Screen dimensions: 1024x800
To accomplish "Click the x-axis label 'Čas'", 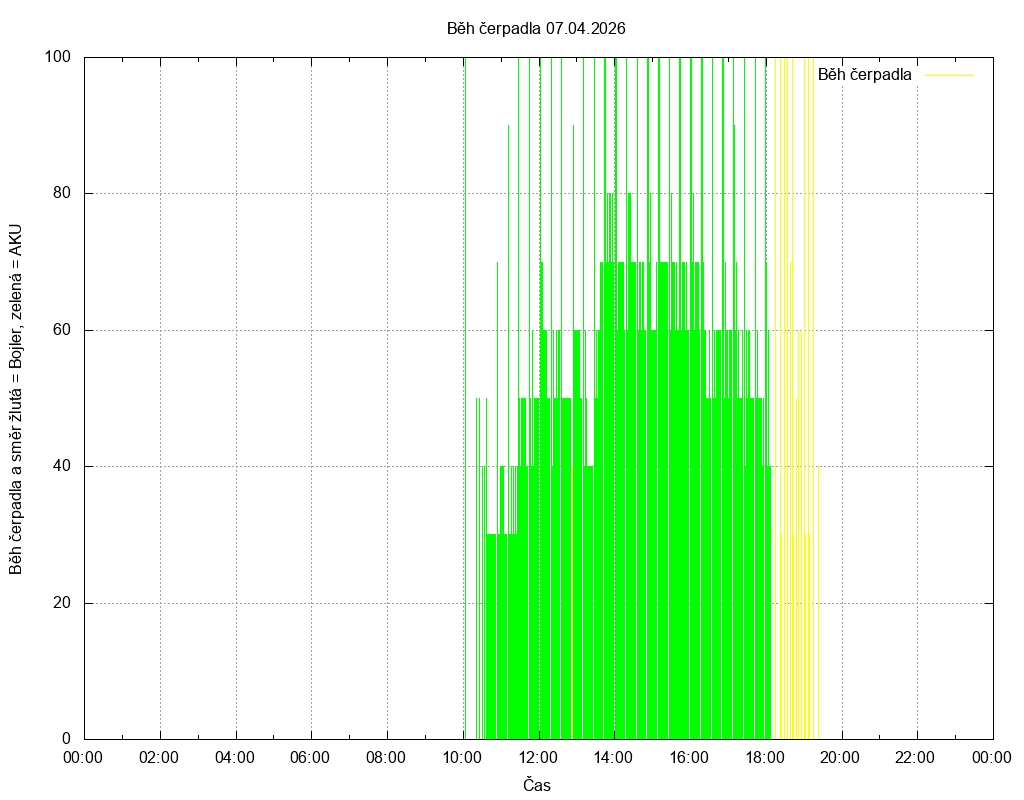I will pyautogui.click(x=537, y=785).
